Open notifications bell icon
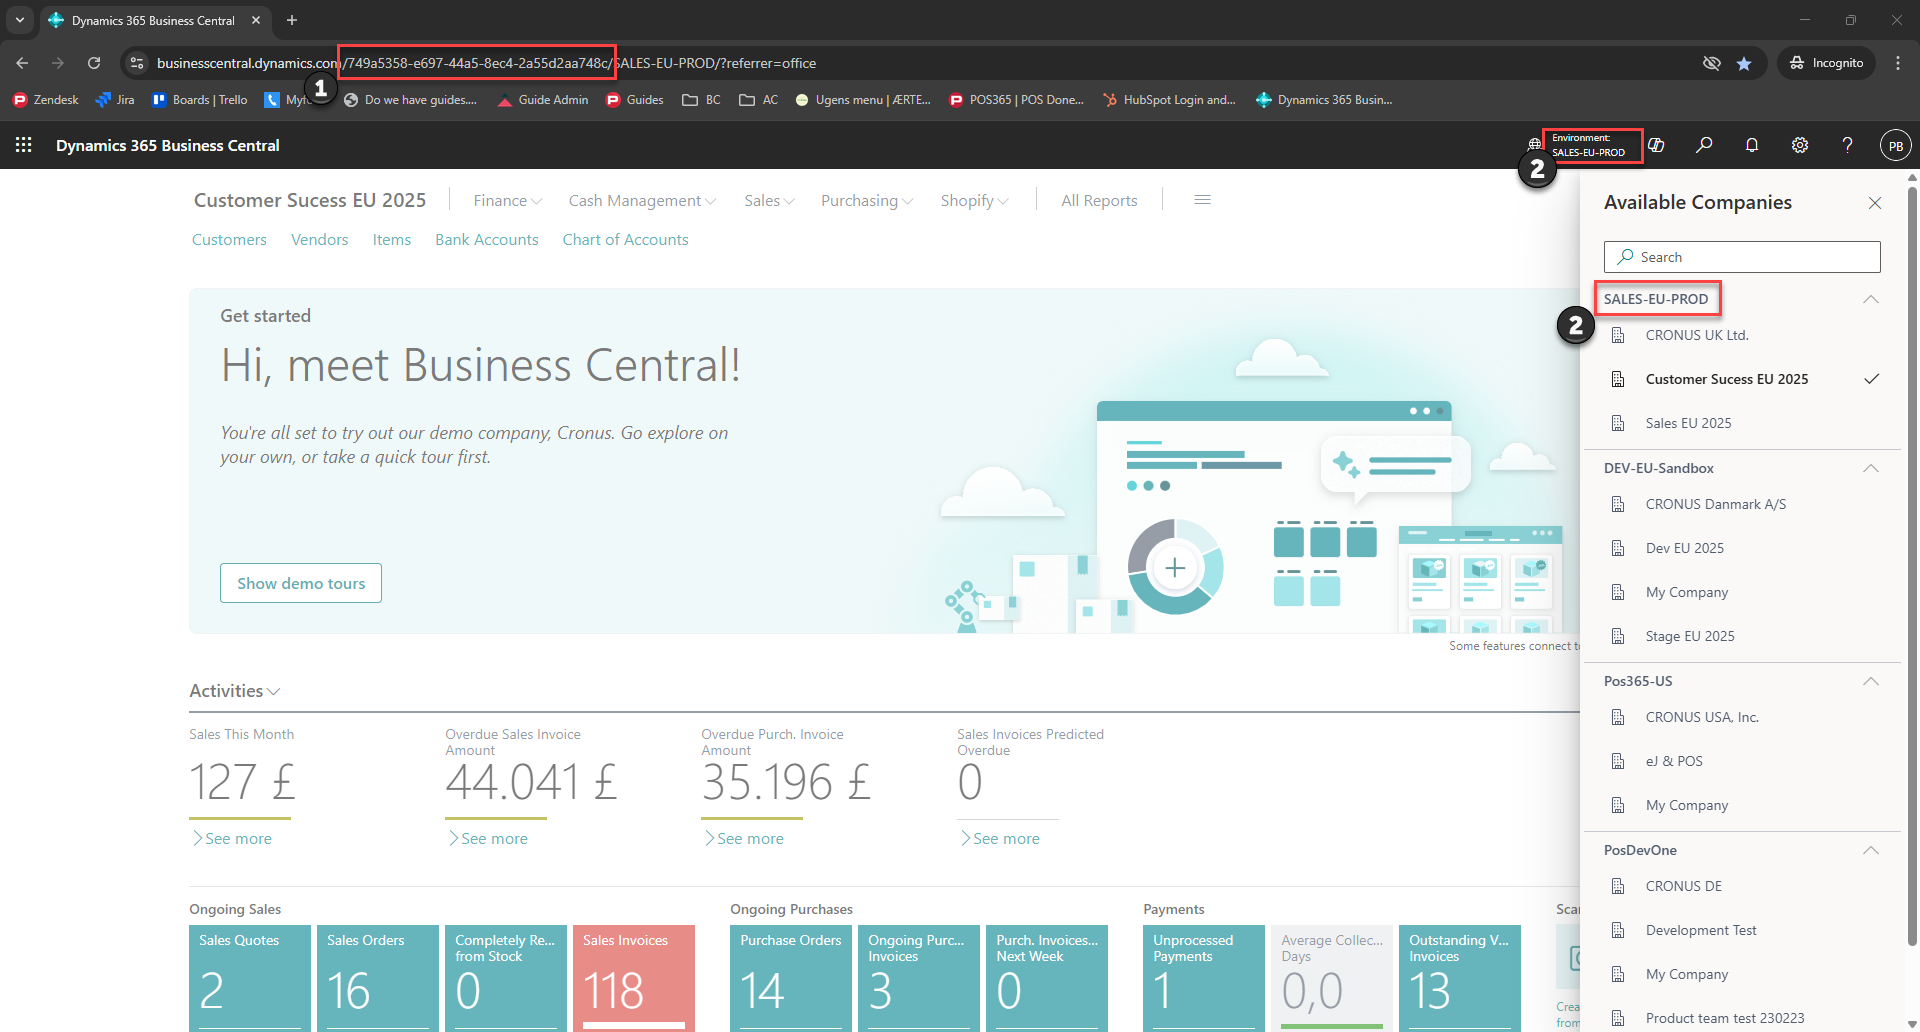The width and height of the screenshot is (1920, 1032). [1752, 145]
